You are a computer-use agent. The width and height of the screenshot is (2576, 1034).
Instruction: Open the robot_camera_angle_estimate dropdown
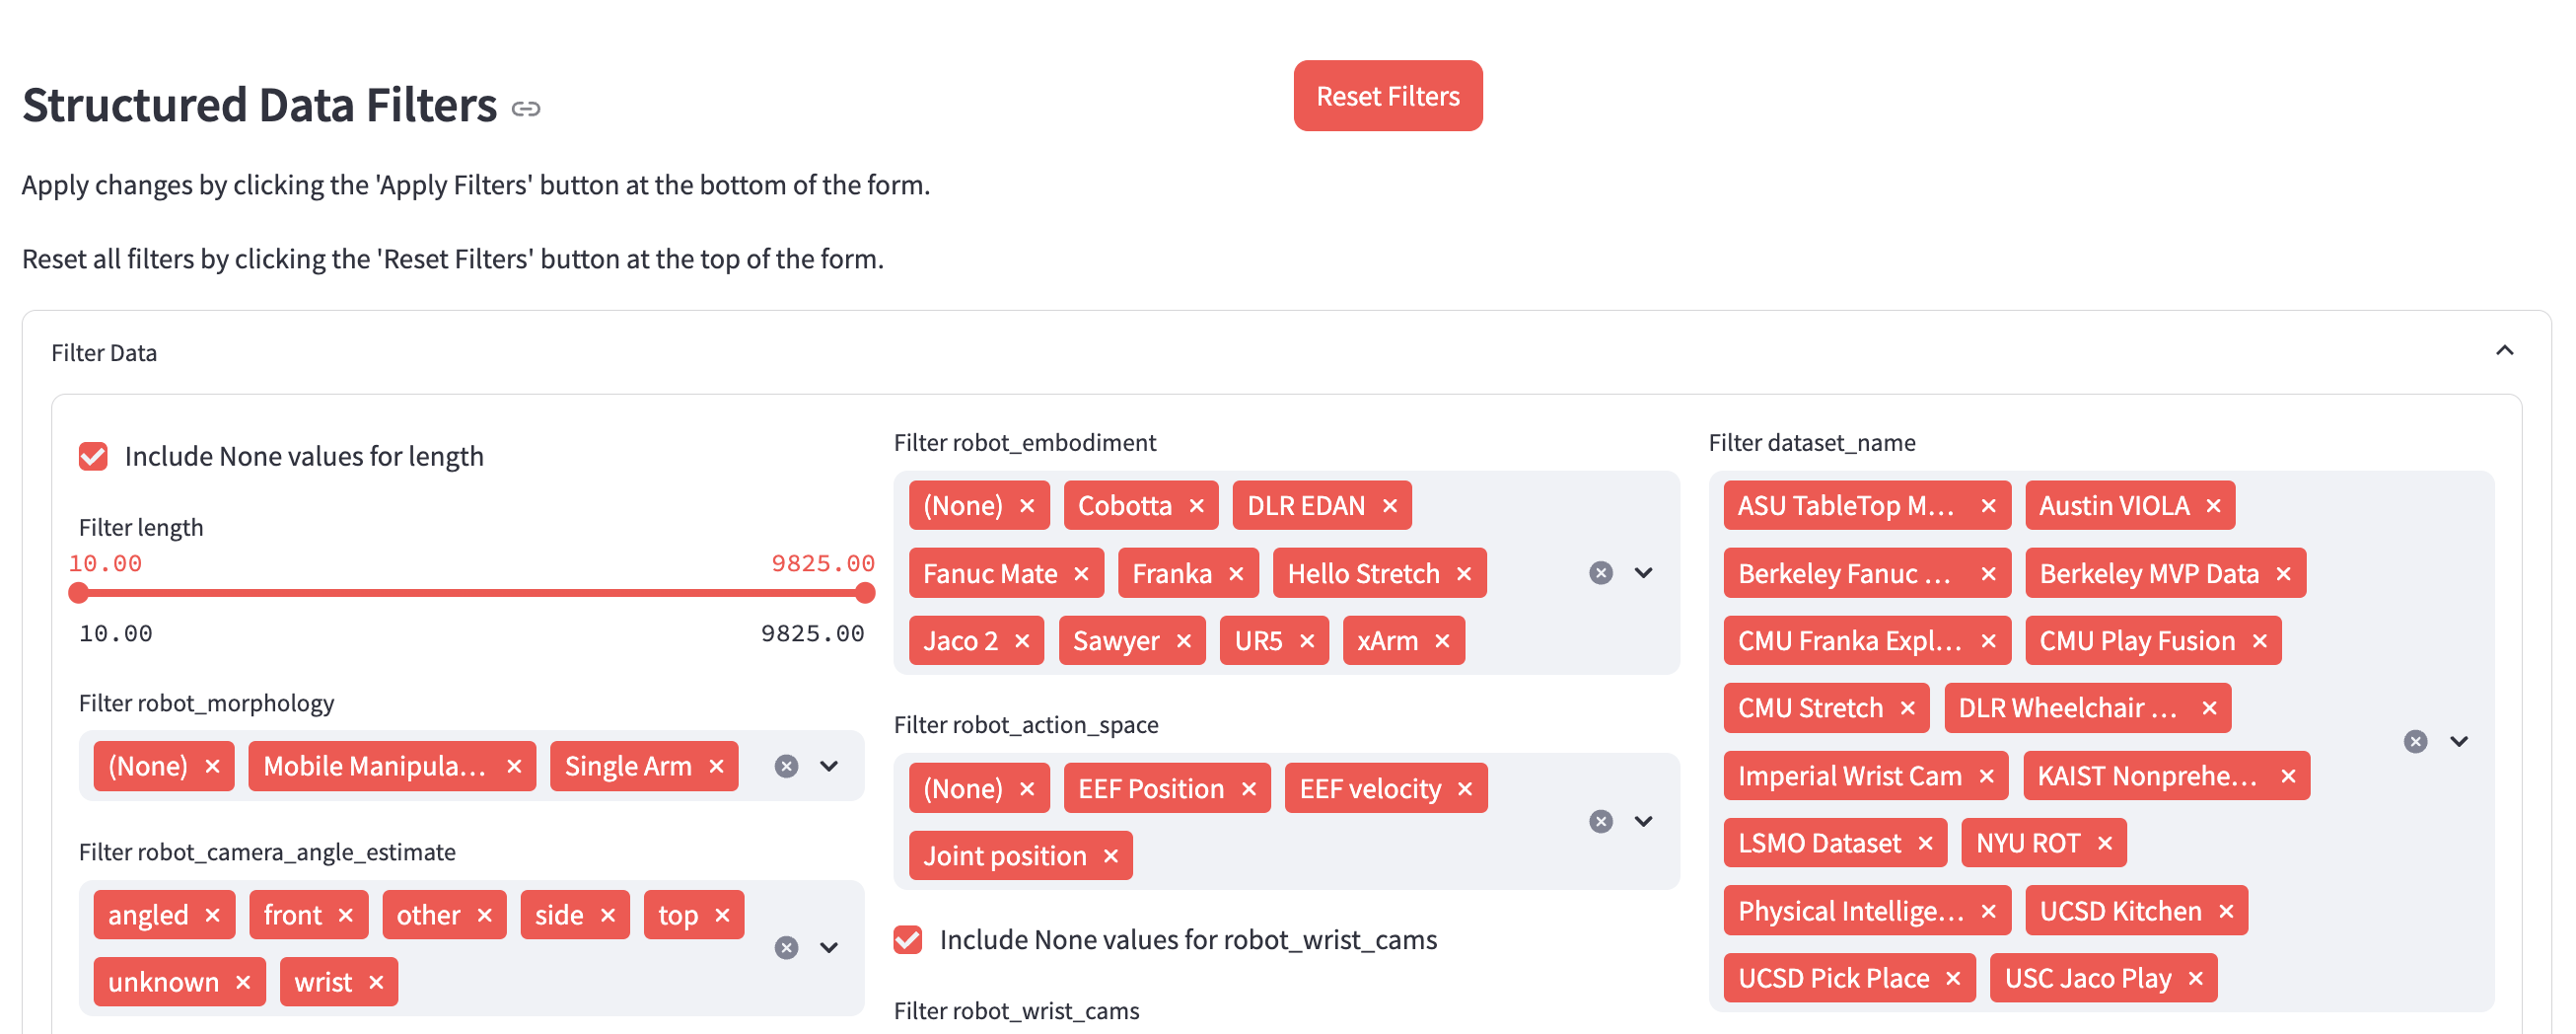tap(829, 947)
